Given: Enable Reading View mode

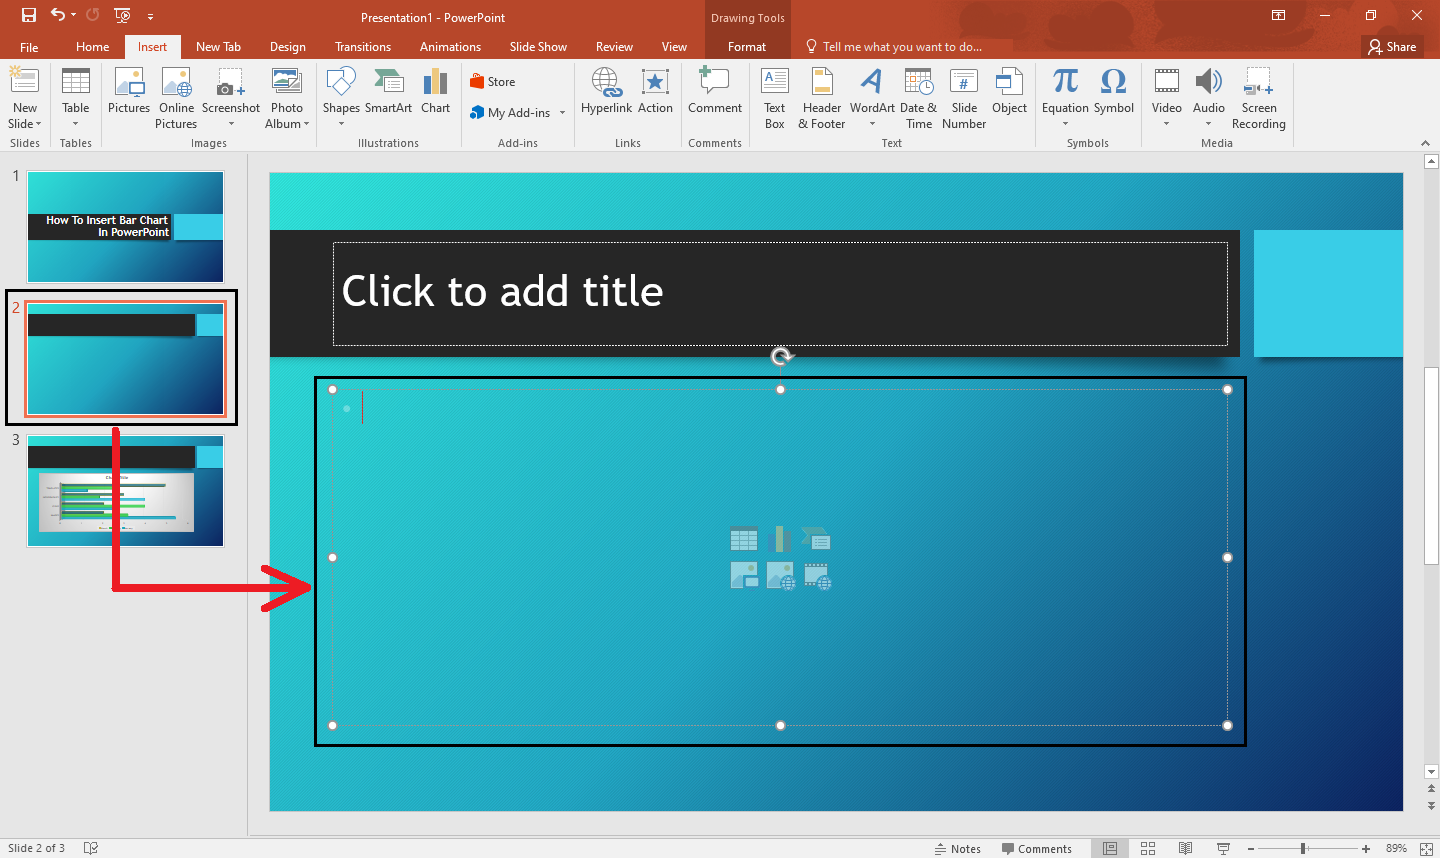Looking at the screenshot, I should (x=1186, y=848).
